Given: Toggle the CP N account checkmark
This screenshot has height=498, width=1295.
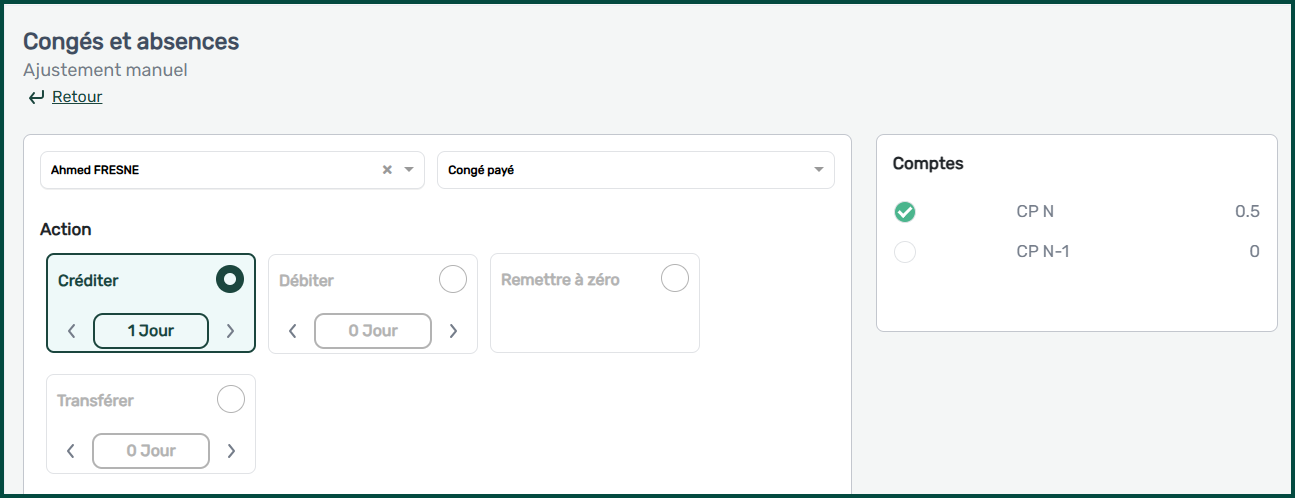Looking at the screenshot, I should (905, 212).
